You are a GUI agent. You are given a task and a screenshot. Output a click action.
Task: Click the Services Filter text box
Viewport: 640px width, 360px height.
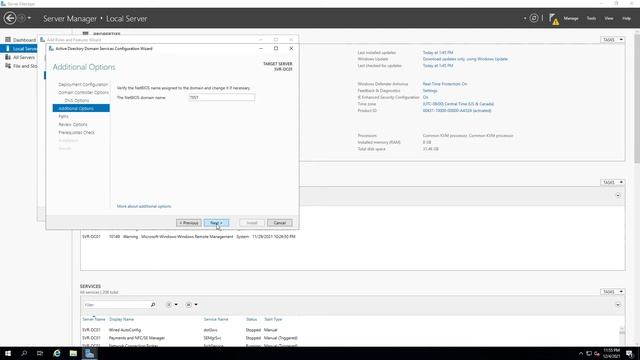[116, 305]
